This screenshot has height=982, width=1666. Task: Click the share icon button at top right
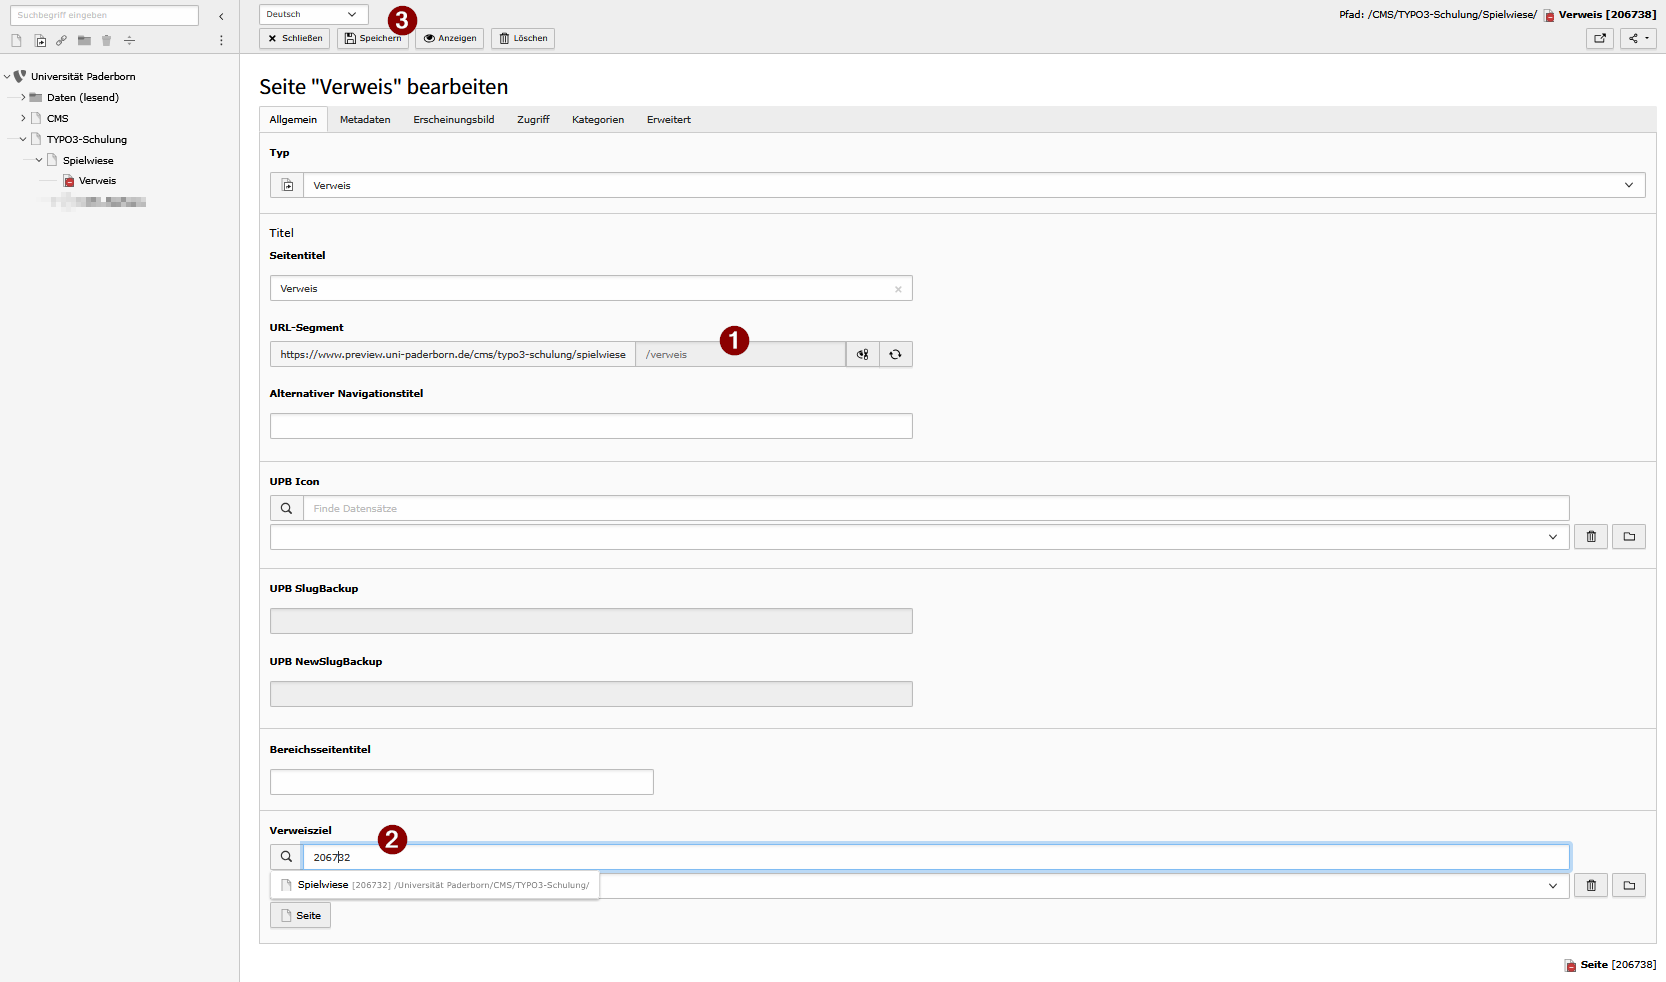pos(1637,38)
